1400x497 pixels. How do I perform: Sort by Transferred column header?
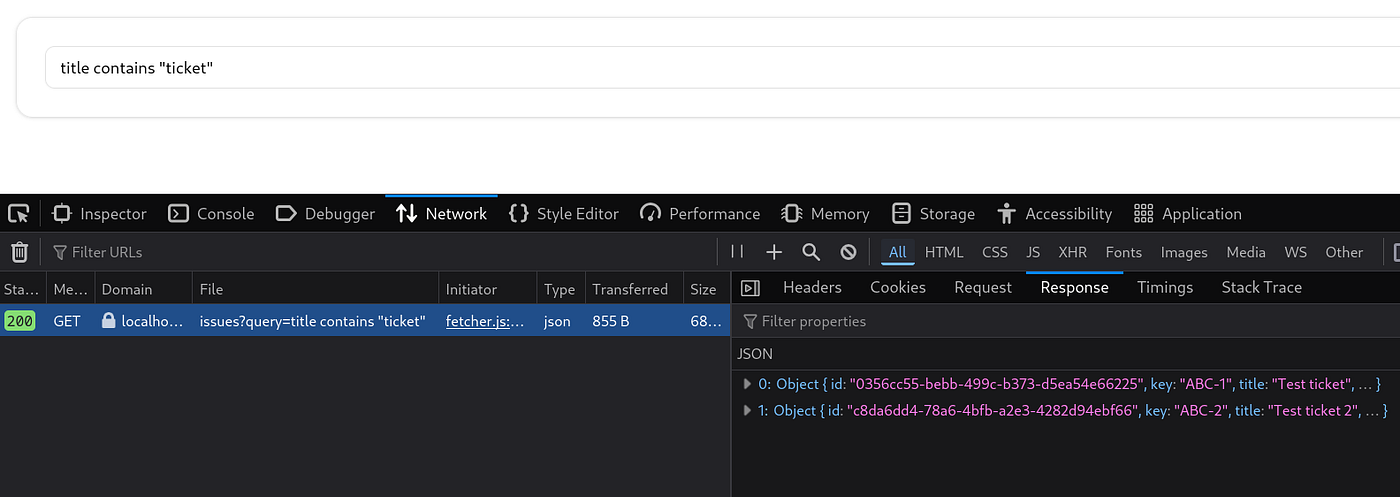[634, 289]
